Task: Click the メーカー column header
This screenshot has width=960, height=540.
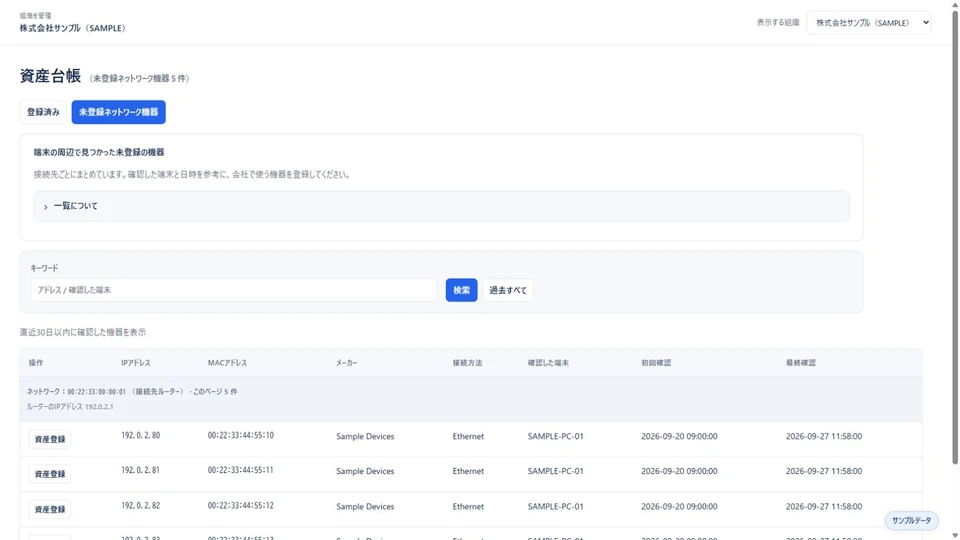Action: coord(347,363)
